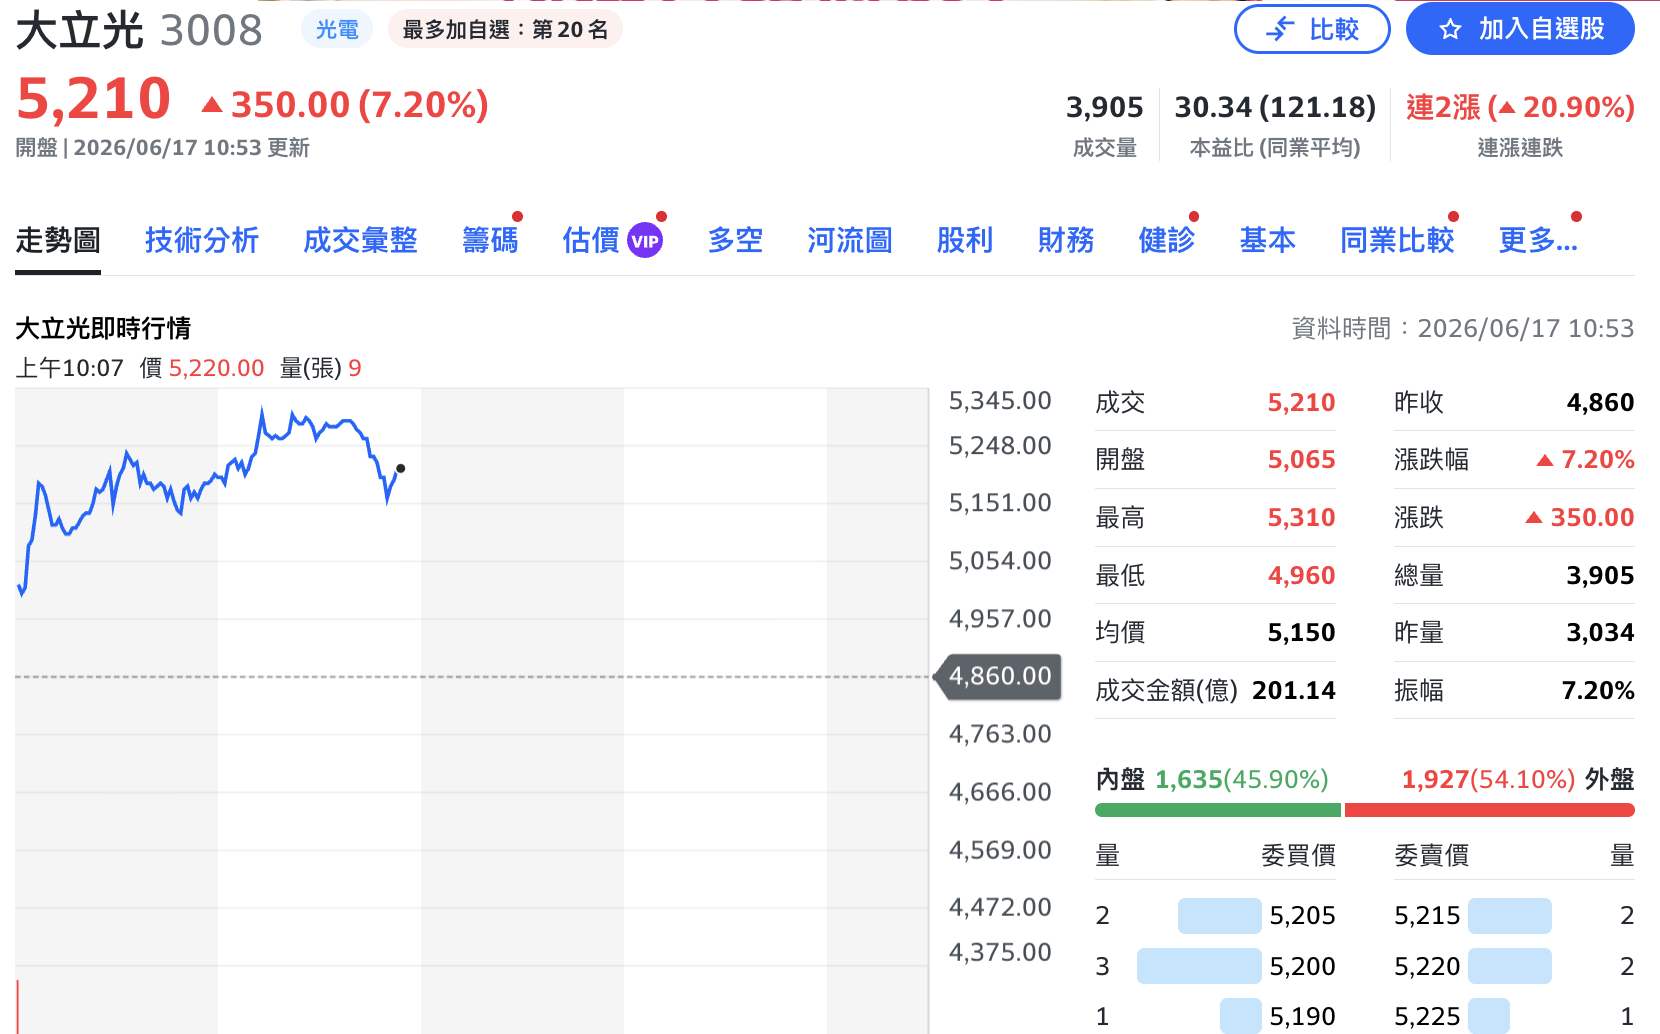Open the 估價 VIP tab
1660x1034 pixels.
[x=612, y=240]
